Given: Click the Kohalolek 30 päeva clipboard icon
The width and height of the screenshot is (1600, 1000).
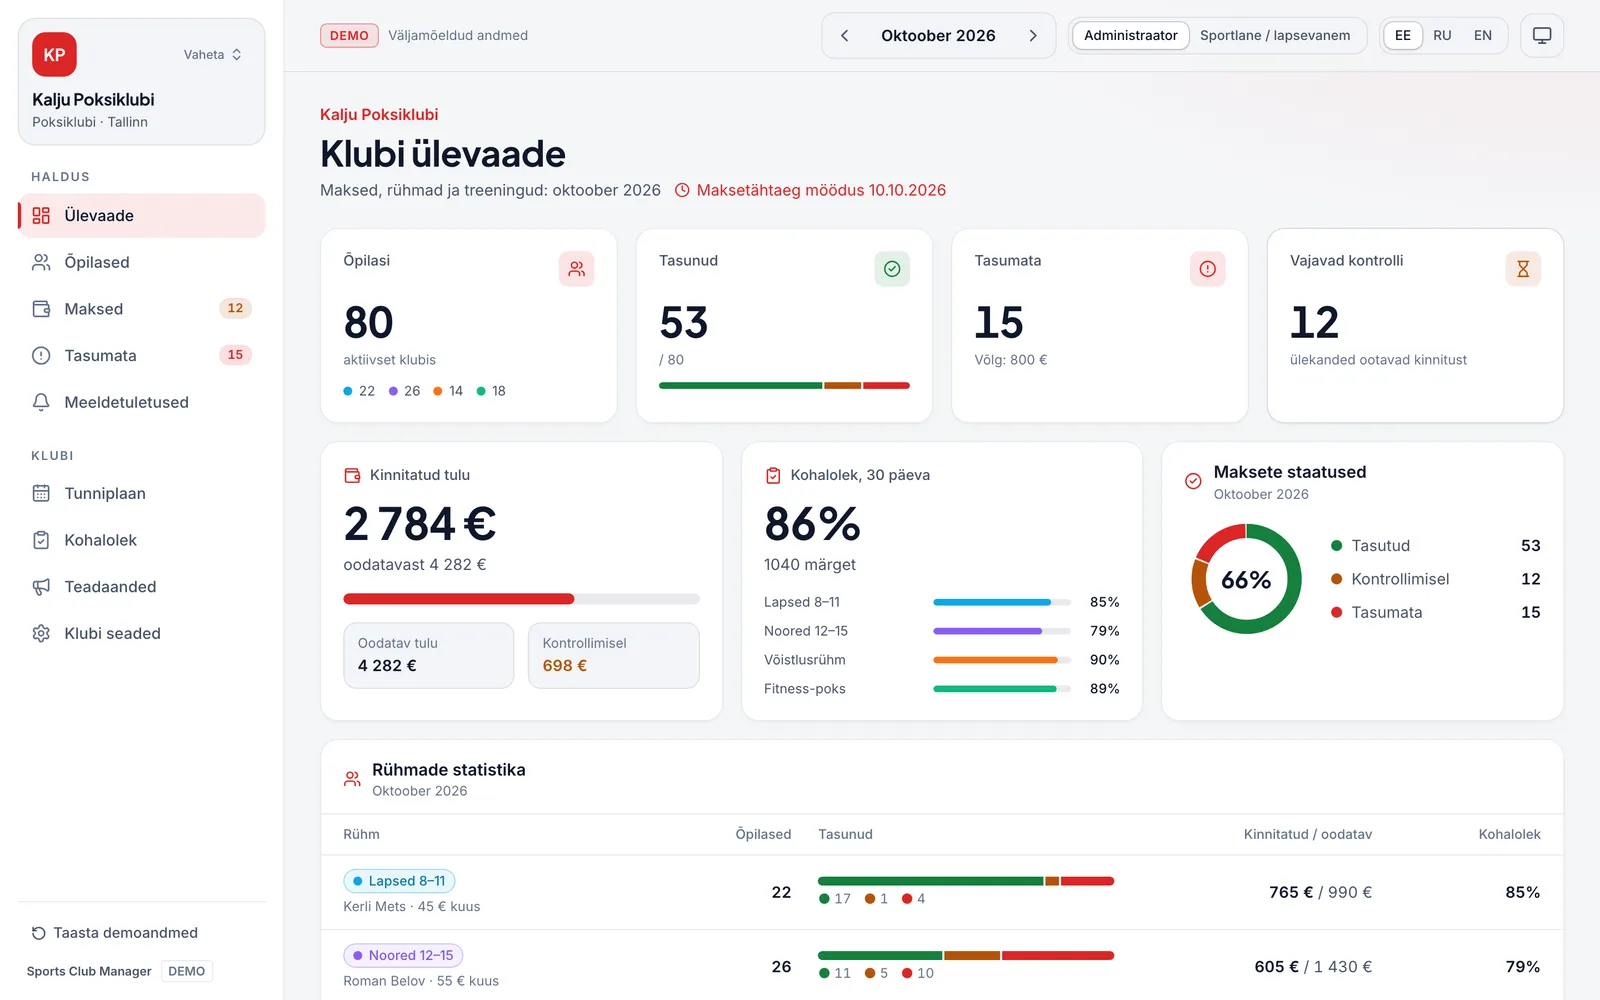Looking at the screenshot, I should (773, 476).
